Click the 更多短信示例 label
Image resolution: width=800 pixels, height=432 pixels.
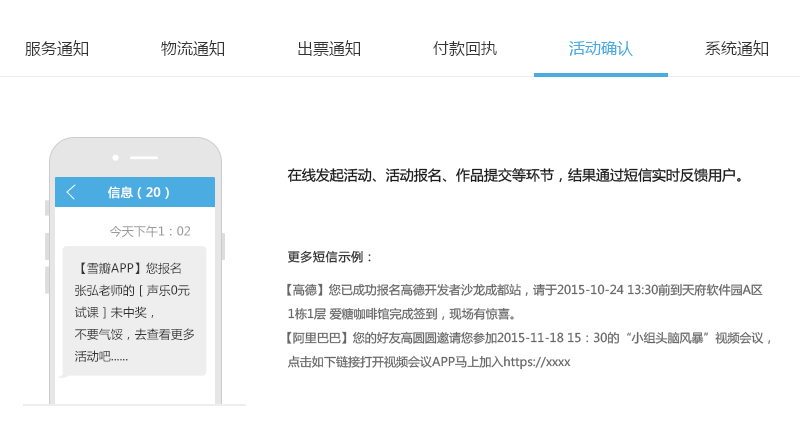point(331,257)
